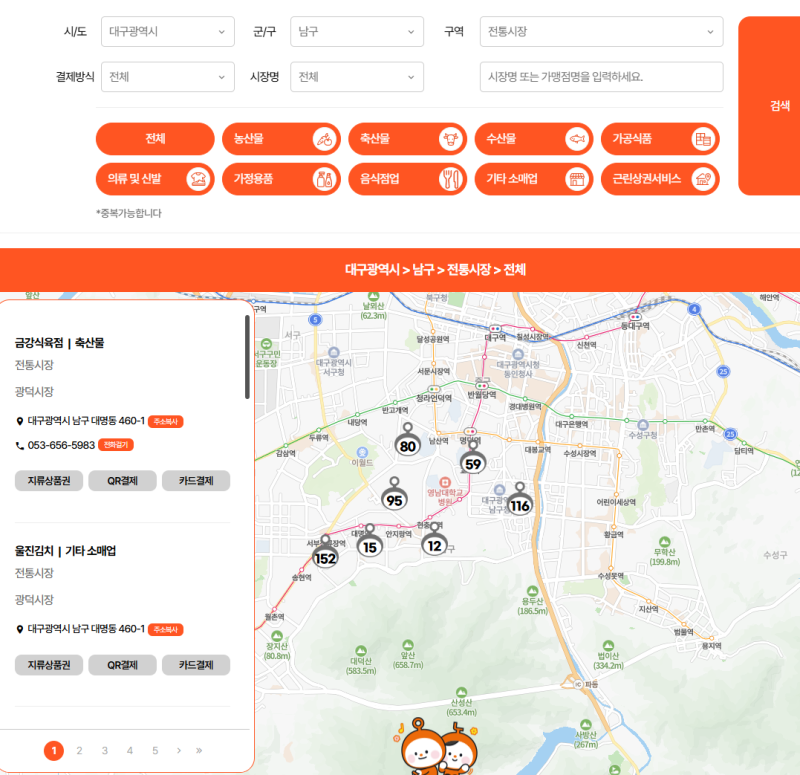This screenshot has width=800, height=775.
Task: Click the cow icon on 축산물
Action: [x=451, y=139]
